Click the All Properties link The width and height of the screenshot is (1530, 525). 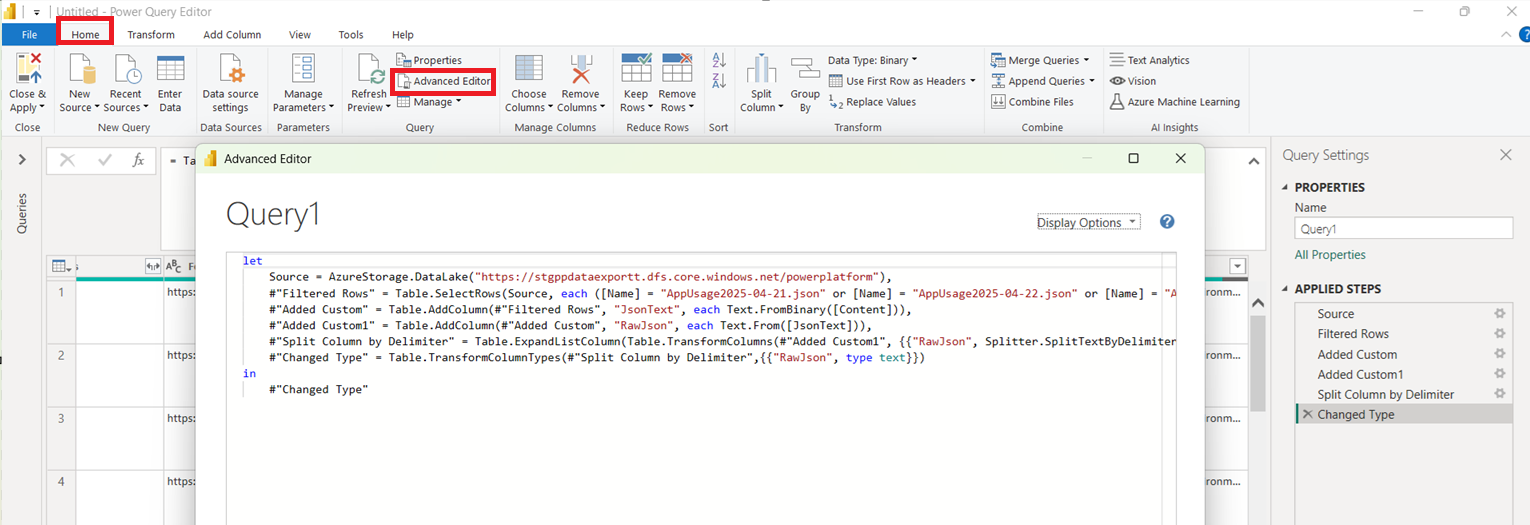click(x=1330, y=255)
